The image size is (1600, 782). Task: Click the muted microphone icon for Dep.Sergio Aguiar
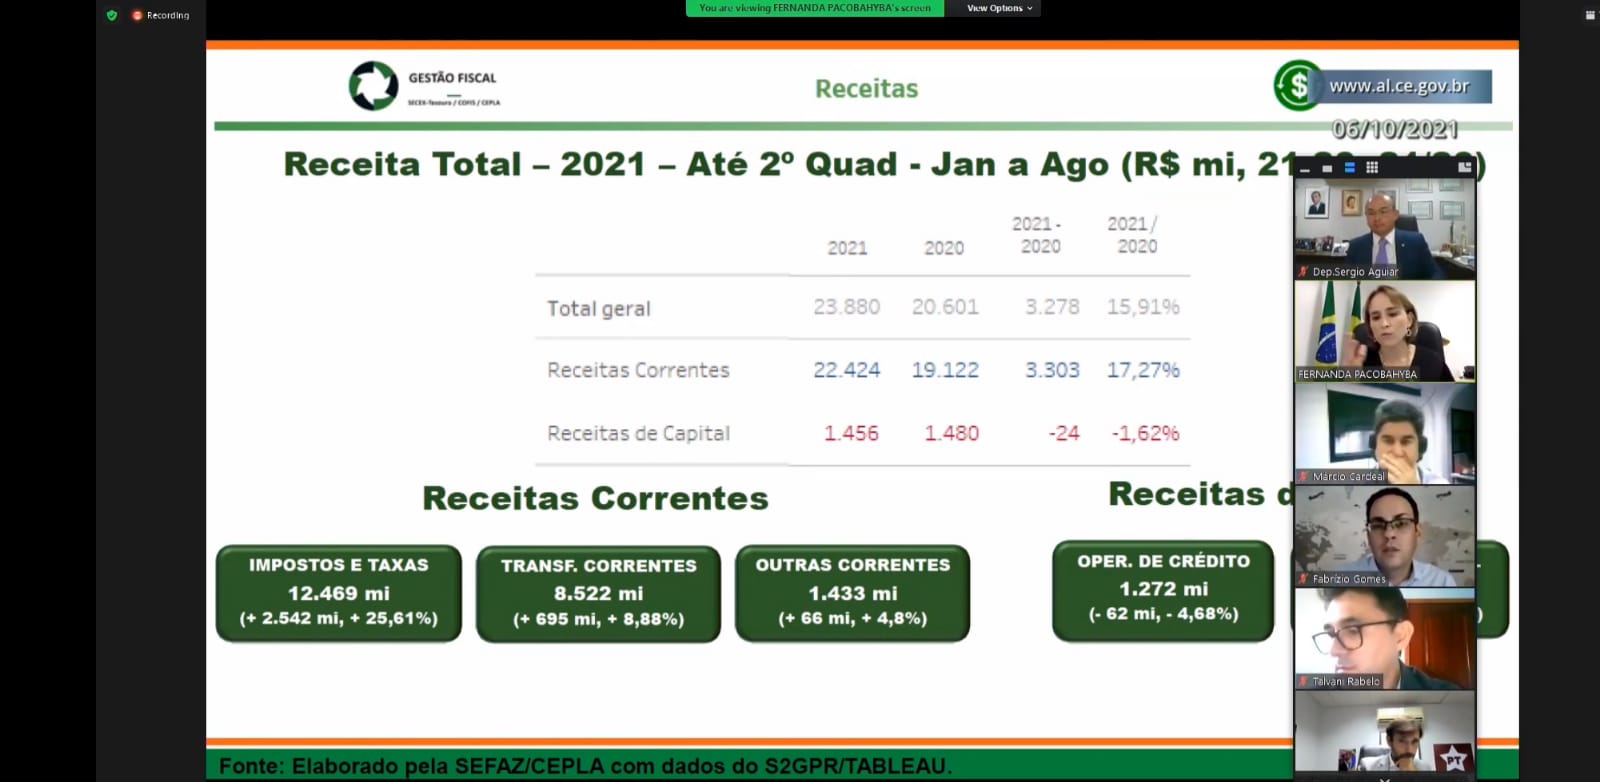[x=1303, y=271]
